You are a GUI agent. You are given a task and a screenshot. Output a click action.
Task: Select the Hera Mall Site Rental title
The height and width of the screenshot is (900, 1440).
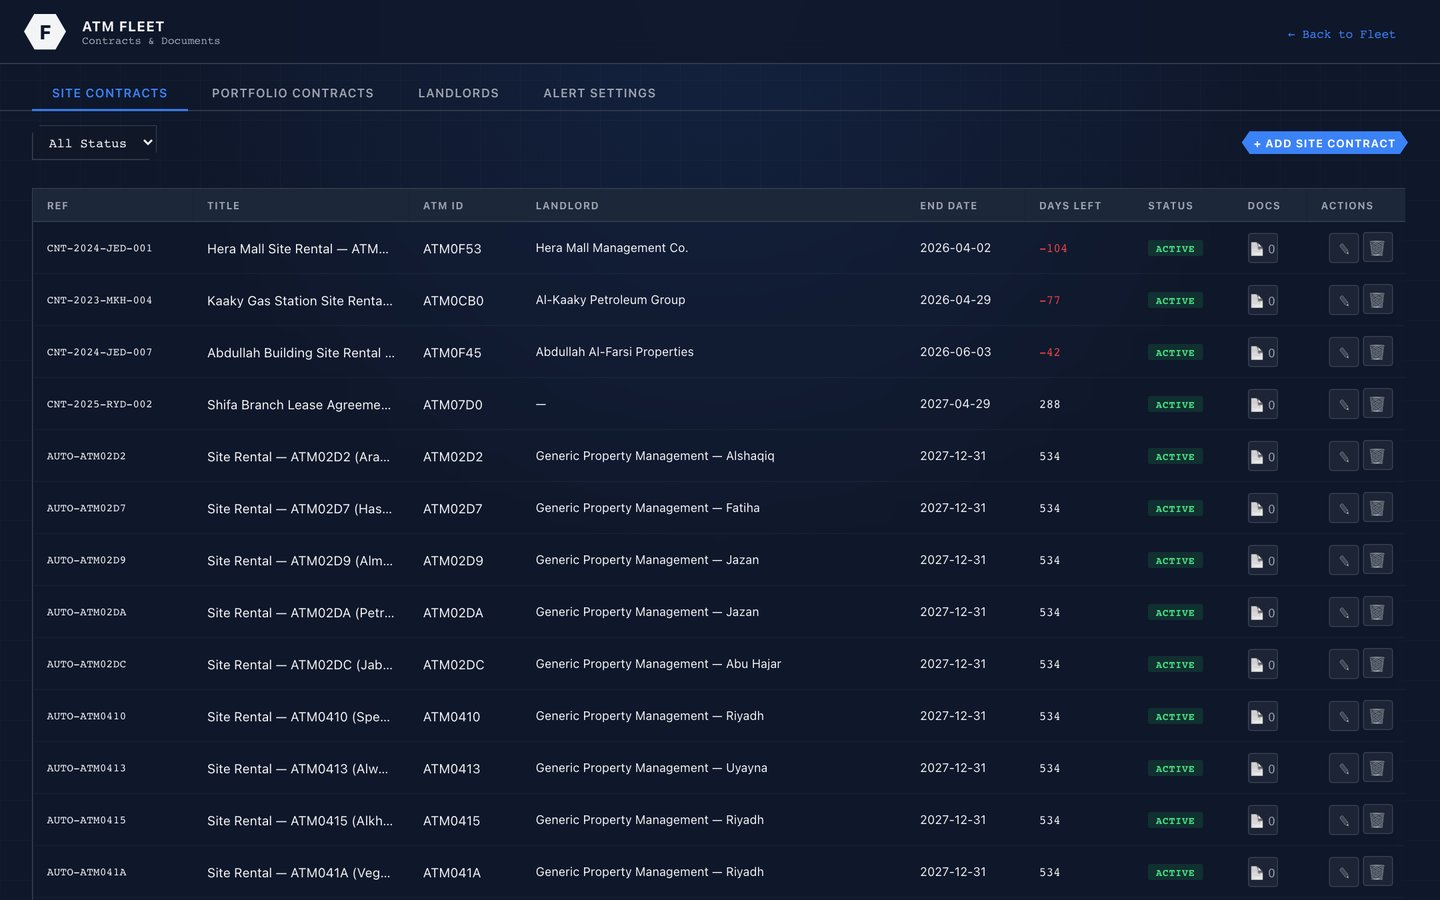[298, 249]
